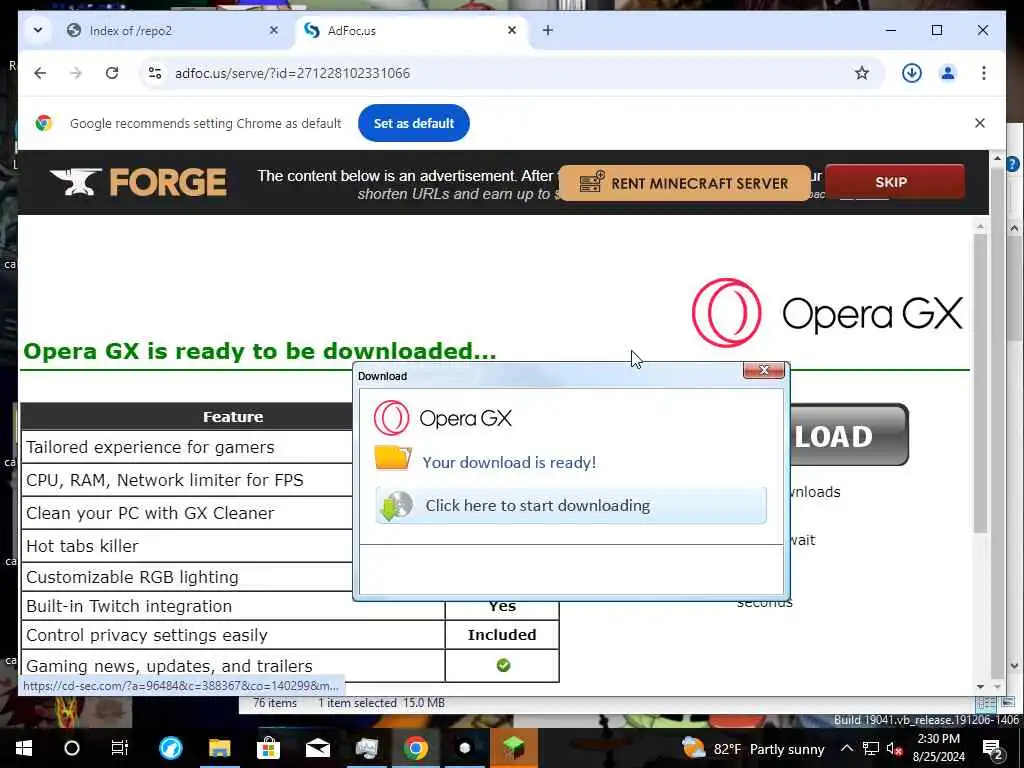Open Chrome icon on the taskbar
The width and height of the screenshot is (1024, 768).
pyautogui.click(x=415, y=748)
